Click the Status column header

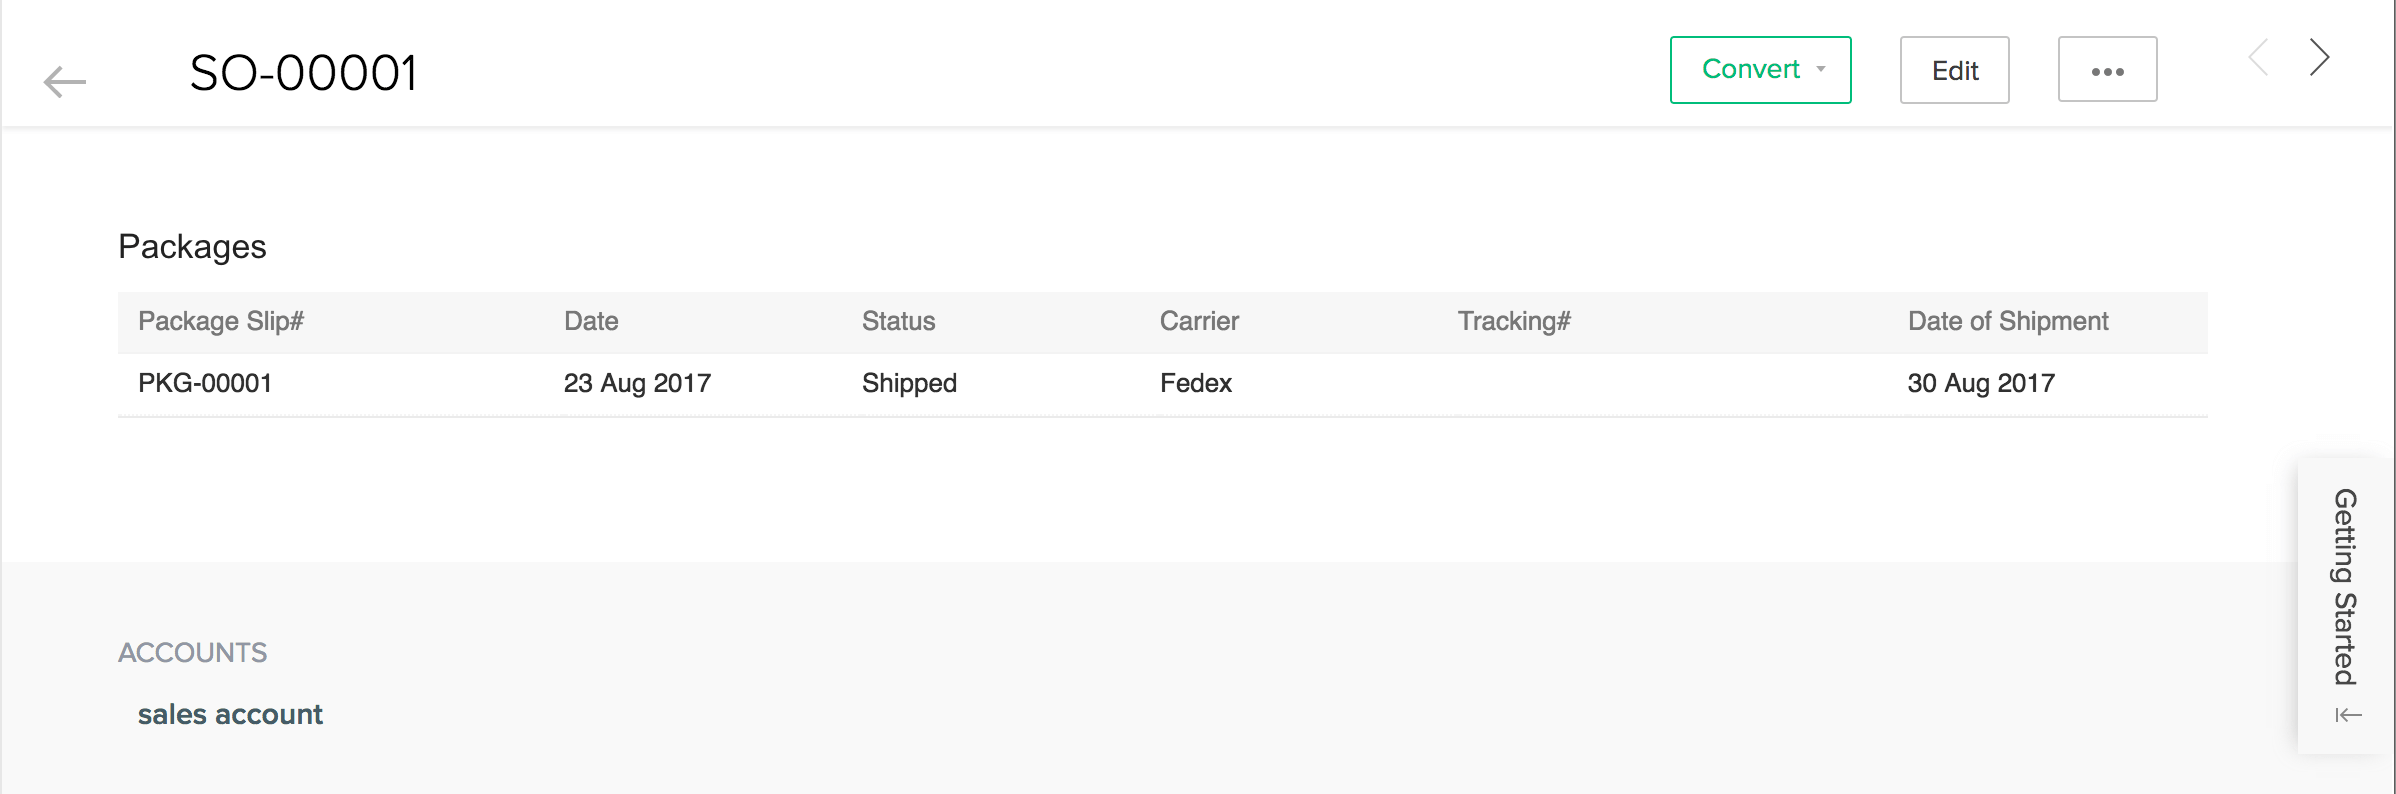[x=898, y=321]
